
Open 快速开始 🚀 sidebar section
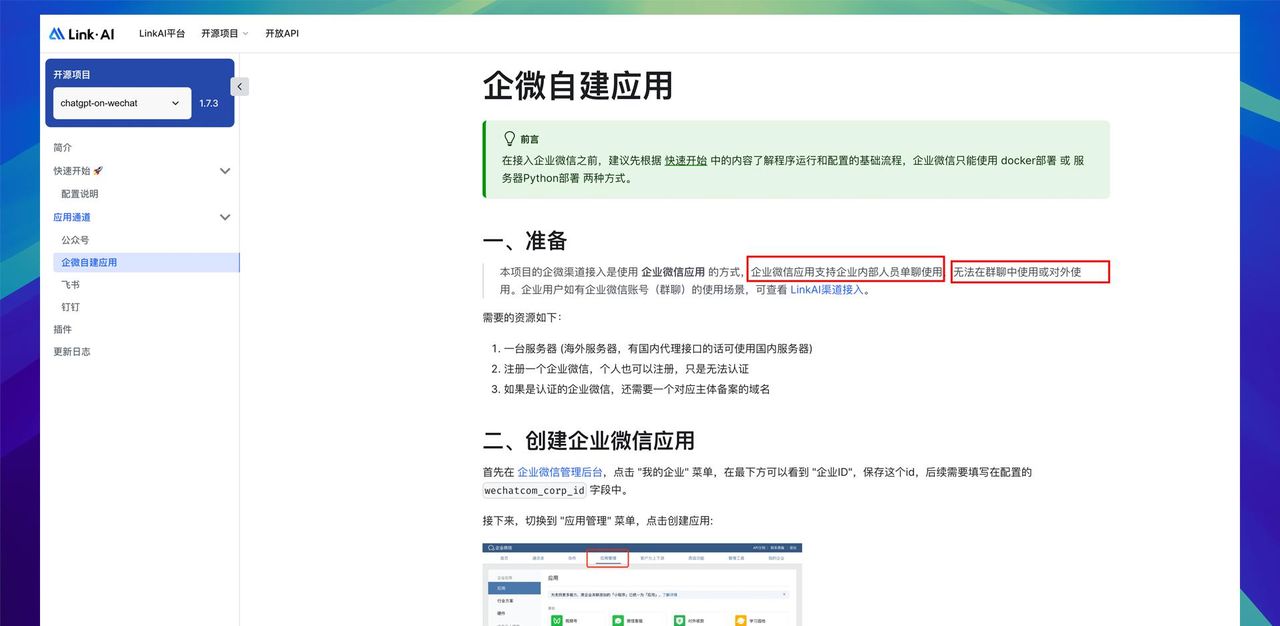pos(78,171)
